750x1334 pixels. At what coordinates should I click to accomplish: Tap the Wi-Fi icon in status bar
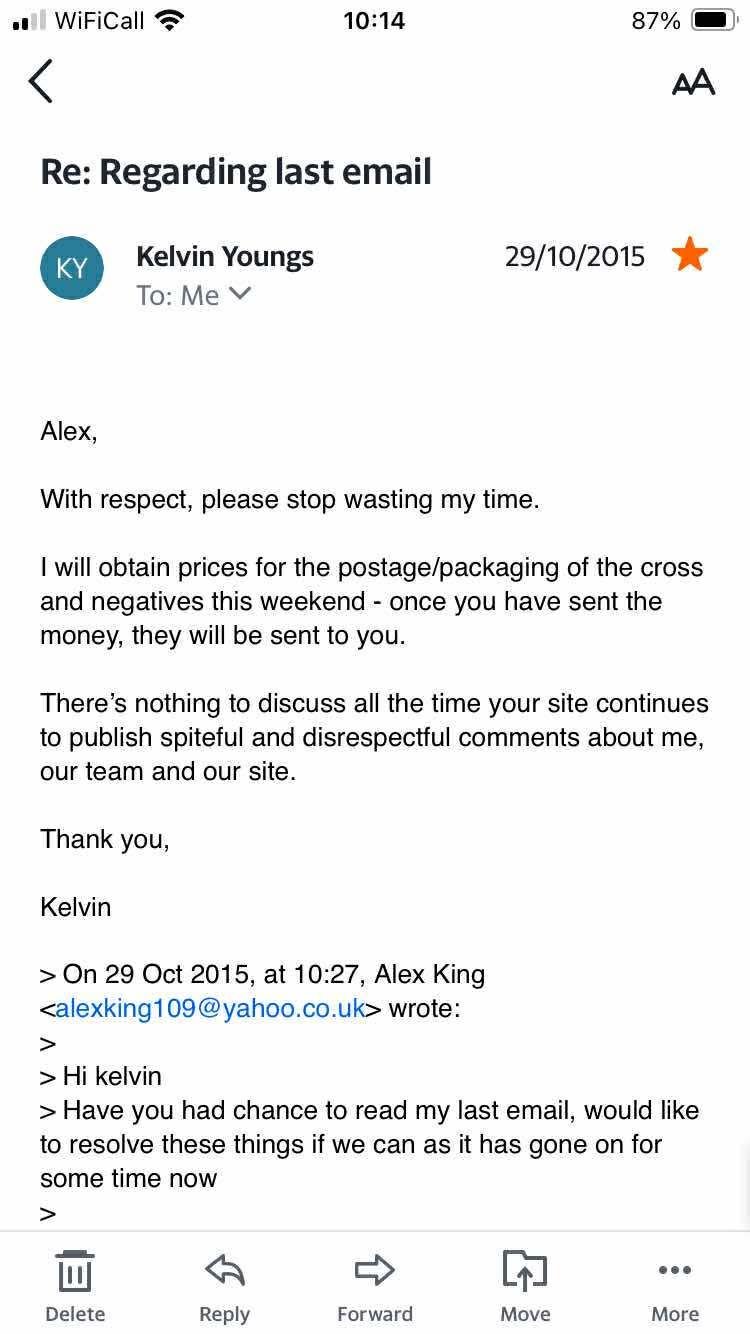[171, 21]
